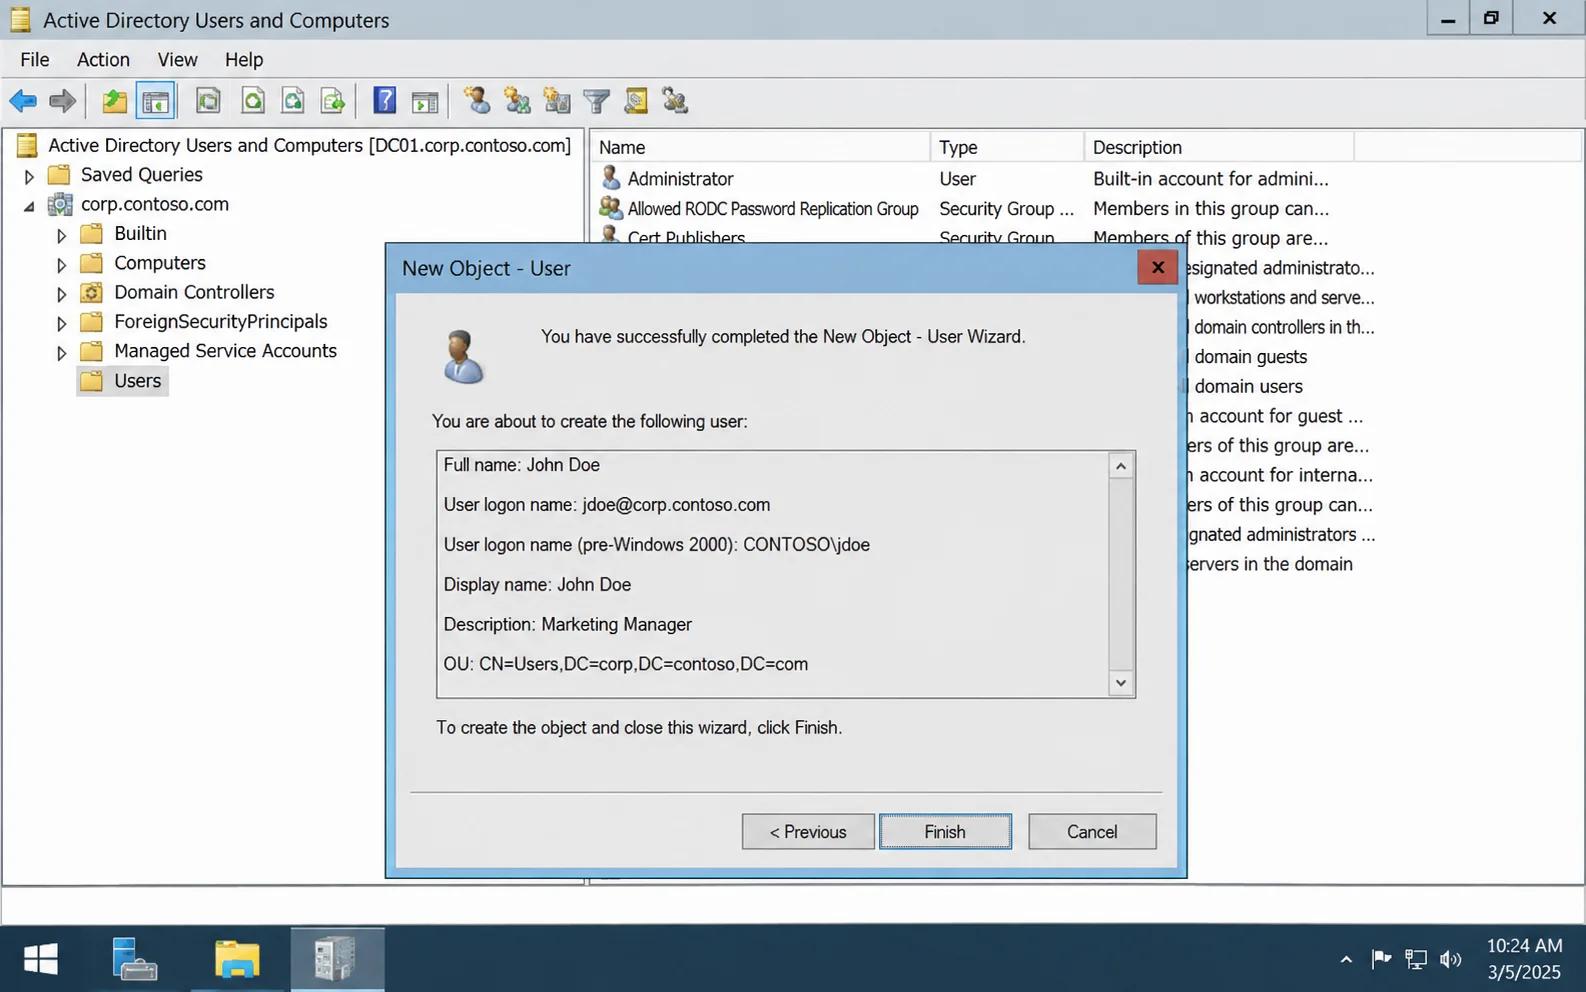Click the Export List toolbar icon
The height and width of the screenshot is (992, 1586).
[x=333, y=101]
